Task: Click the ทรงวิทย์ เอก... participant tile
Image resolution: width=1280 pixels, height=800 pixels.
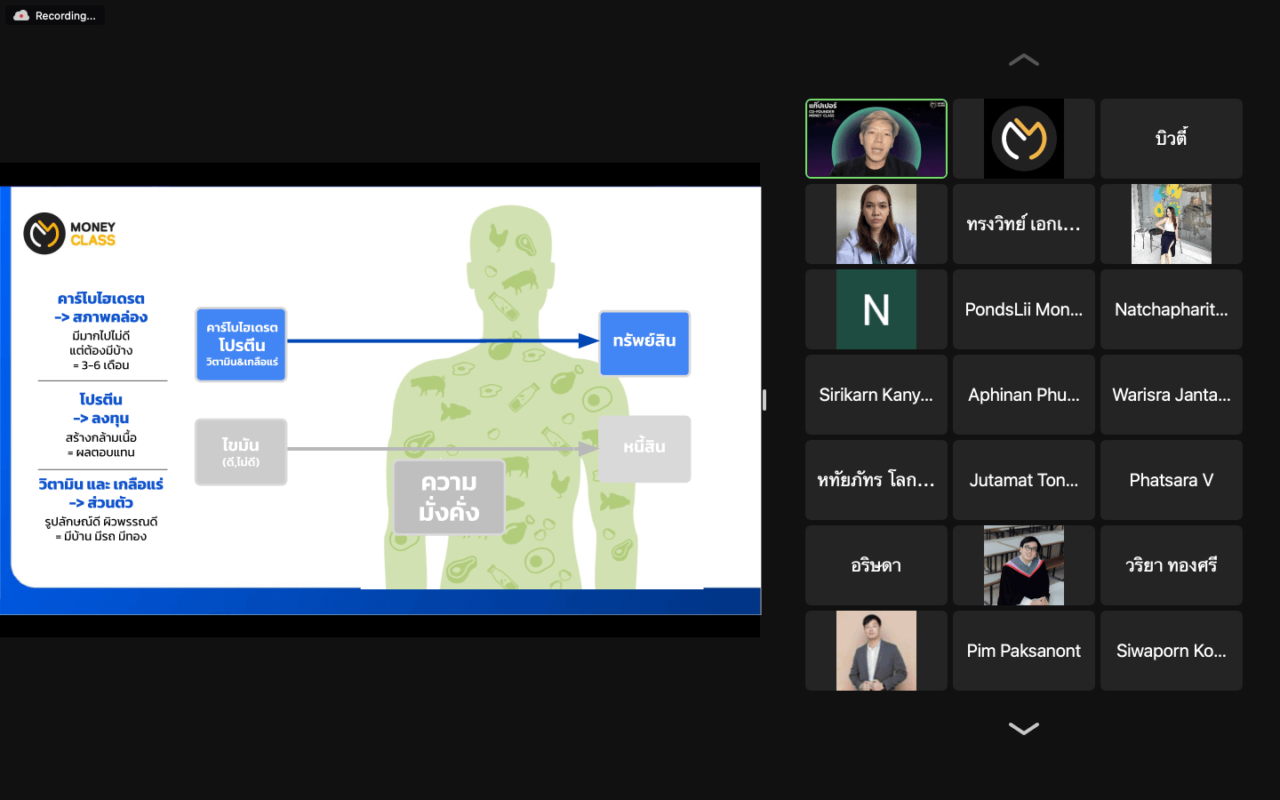Action: (x=1023, y=224)
